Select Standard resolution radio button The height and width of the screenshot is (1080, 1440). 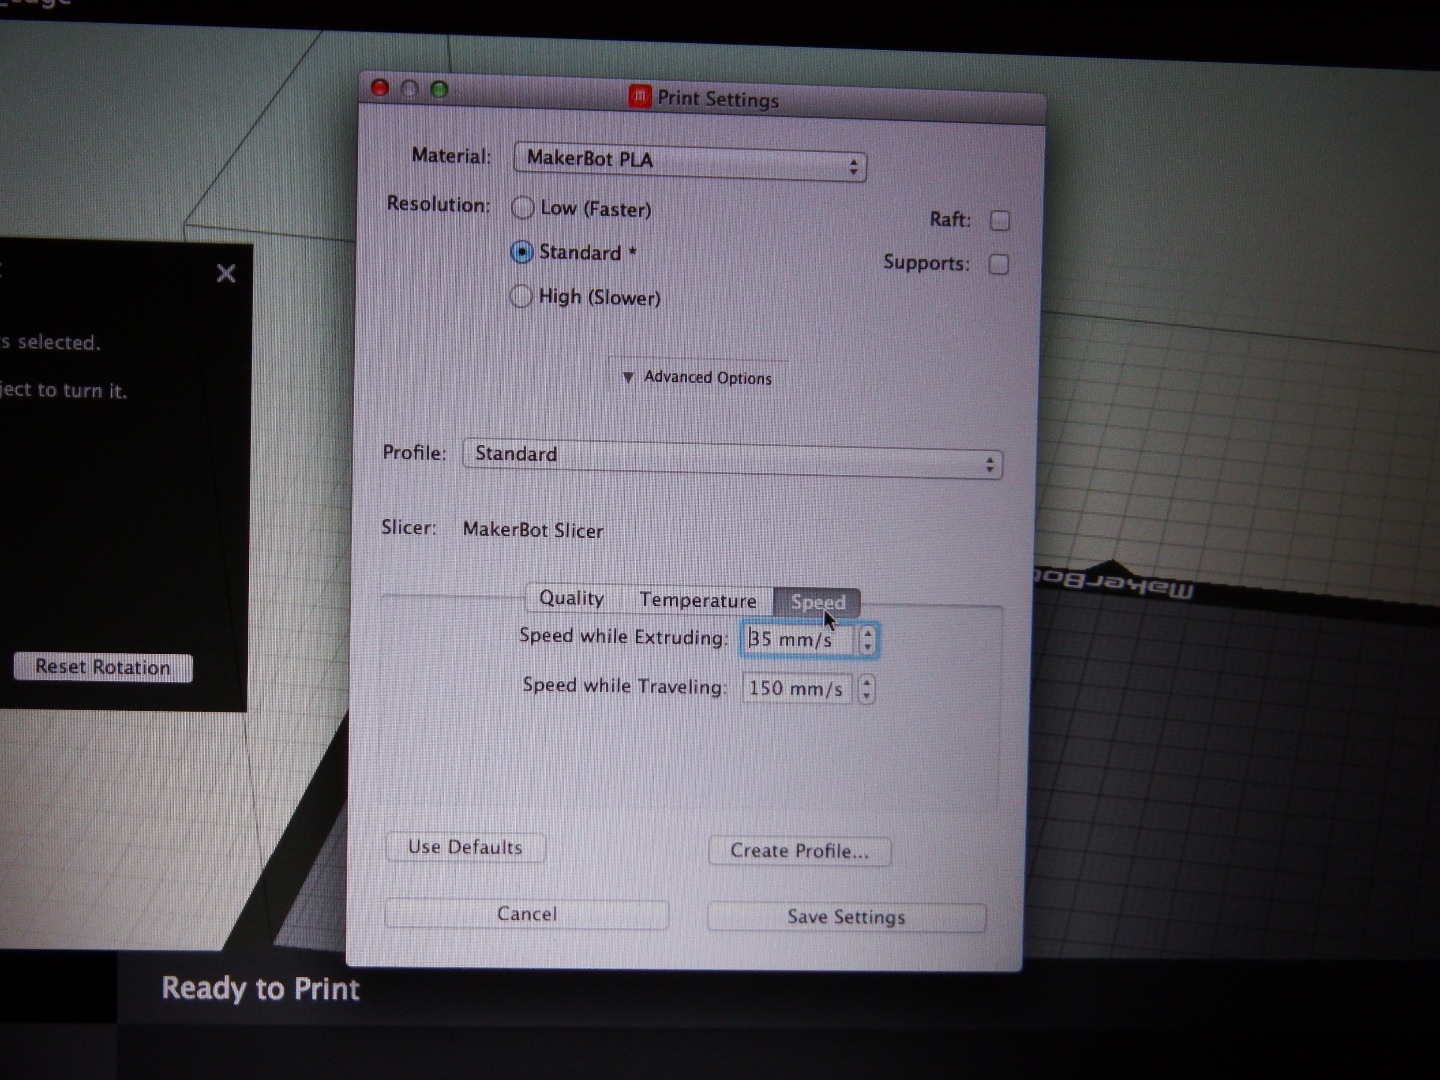(x=521, y=252)
